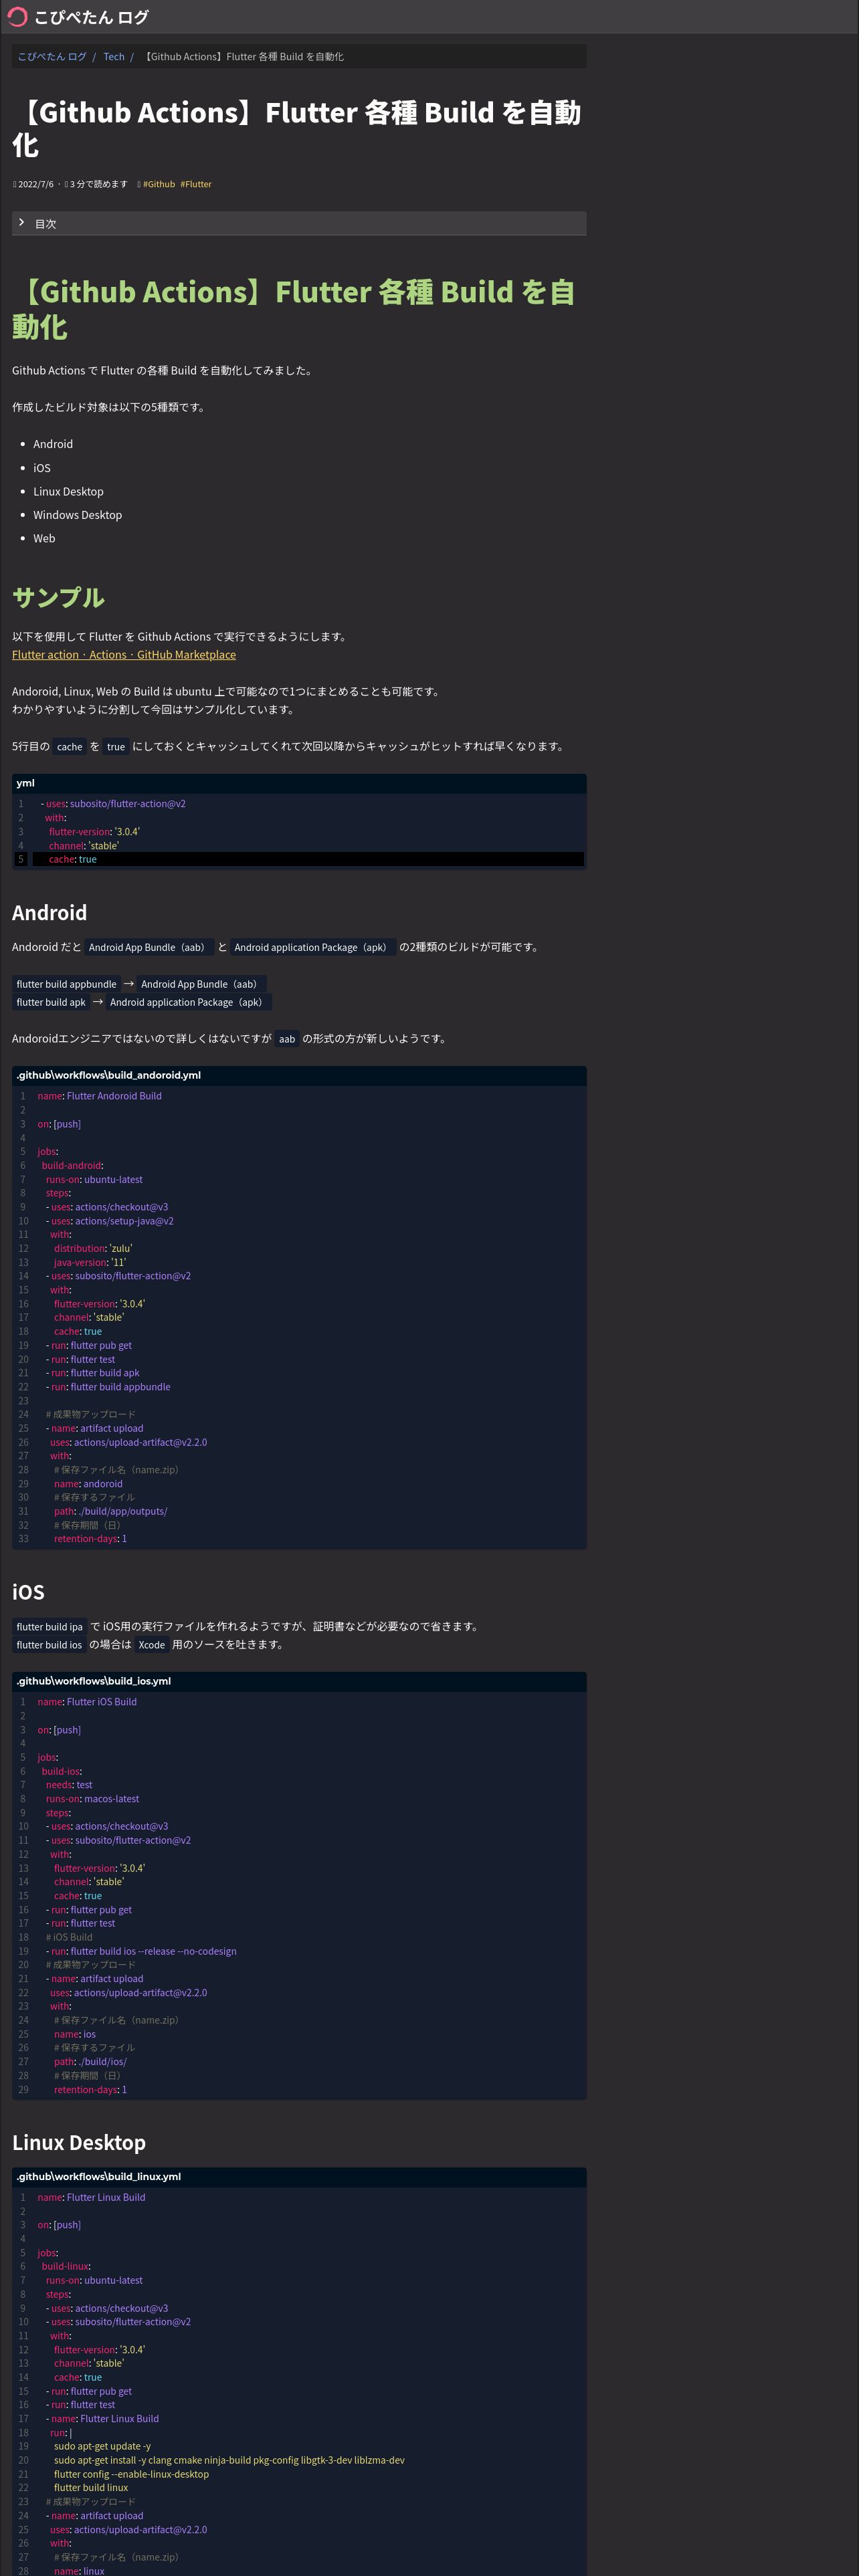859x2576 pixels.
Task: Click the pink circular site logo icon
Action: point(17,17)
